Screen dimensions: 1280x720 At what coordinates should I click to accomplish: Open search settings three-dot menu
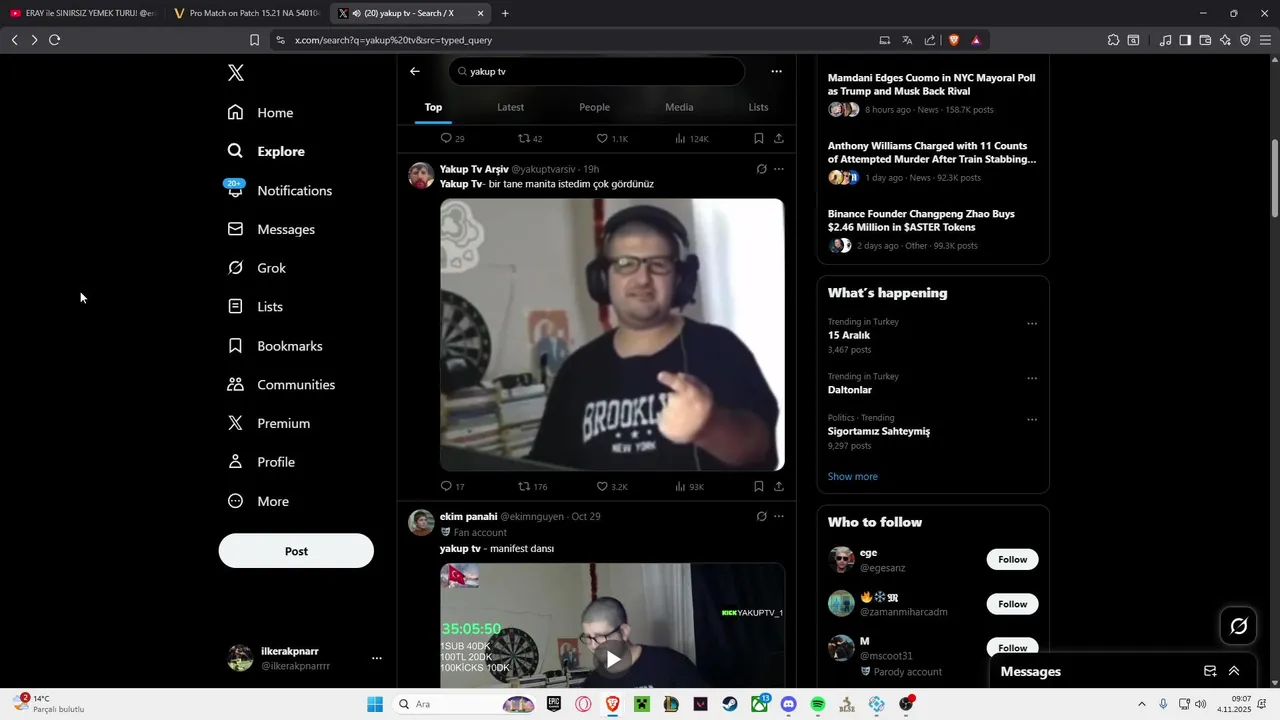click(x=776, y=72)
